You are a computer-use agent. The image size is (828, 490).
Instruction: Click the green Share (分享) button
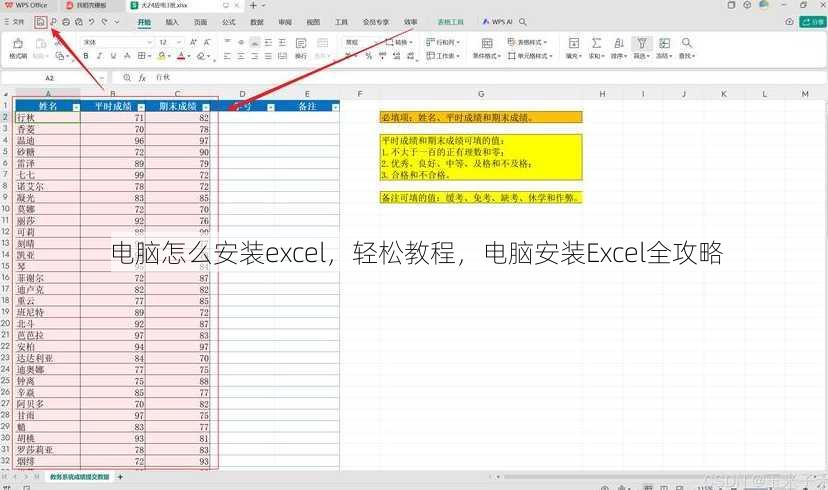(813, 22)
